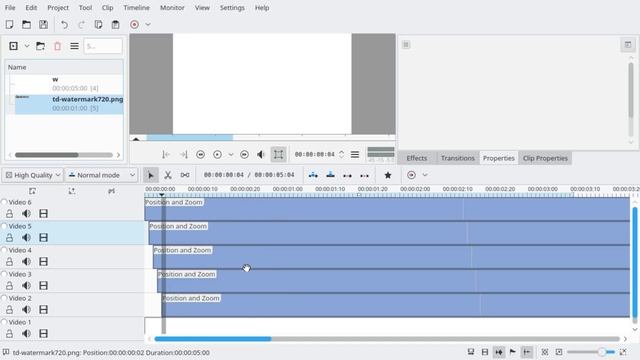Hide video on Video 1 track

(43, 333)
